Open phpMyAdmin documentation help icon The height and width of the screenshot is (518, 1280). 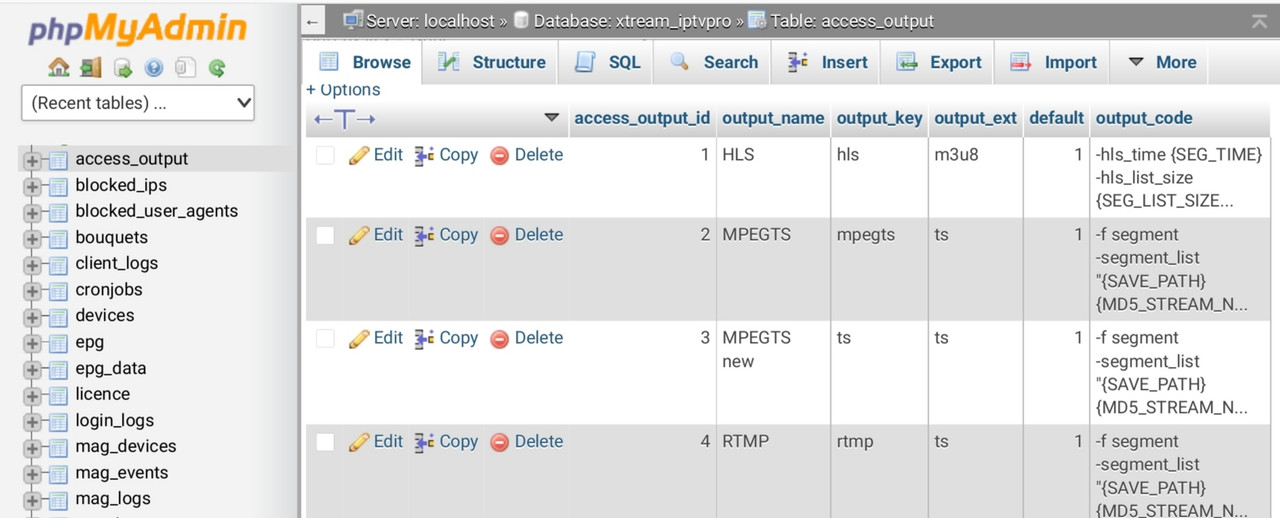point(153,68)
